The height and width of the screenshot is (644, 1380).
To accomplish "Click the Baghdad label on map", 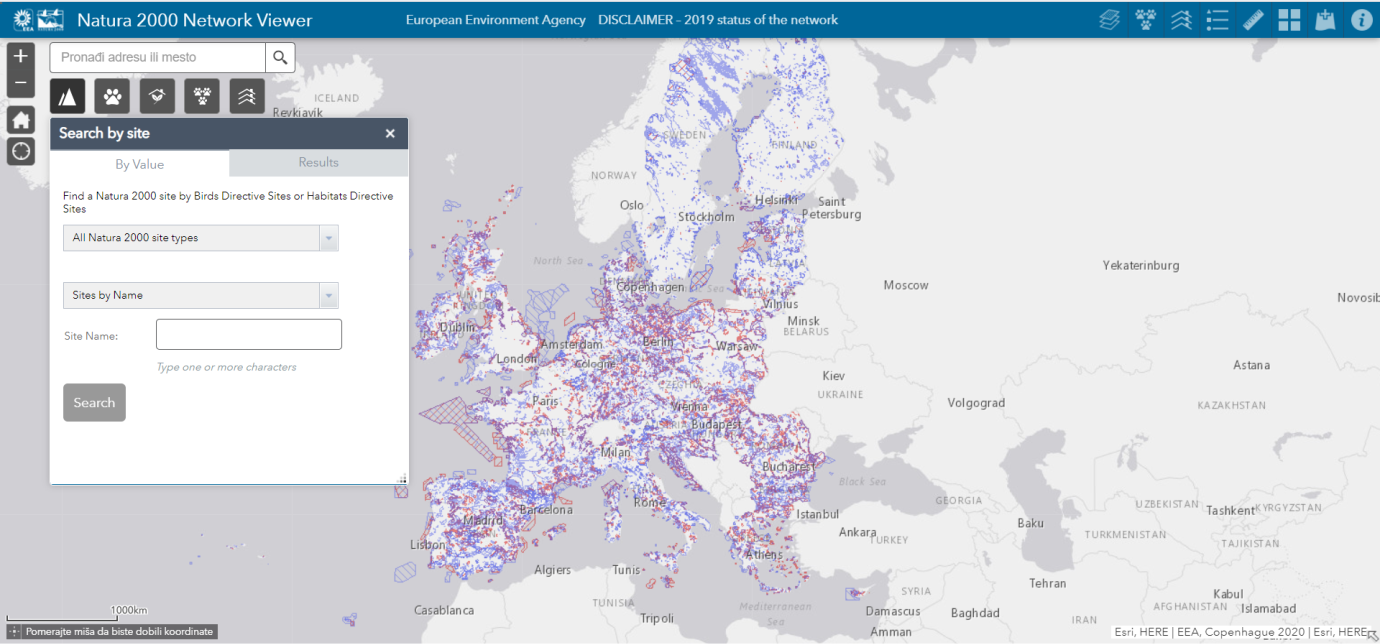I will coord(975,613).
